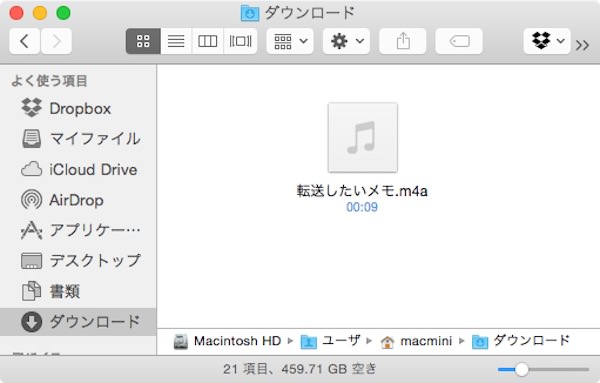
Task: Click ユーザ folder in the path bar
Action: (x=331, y=341)
